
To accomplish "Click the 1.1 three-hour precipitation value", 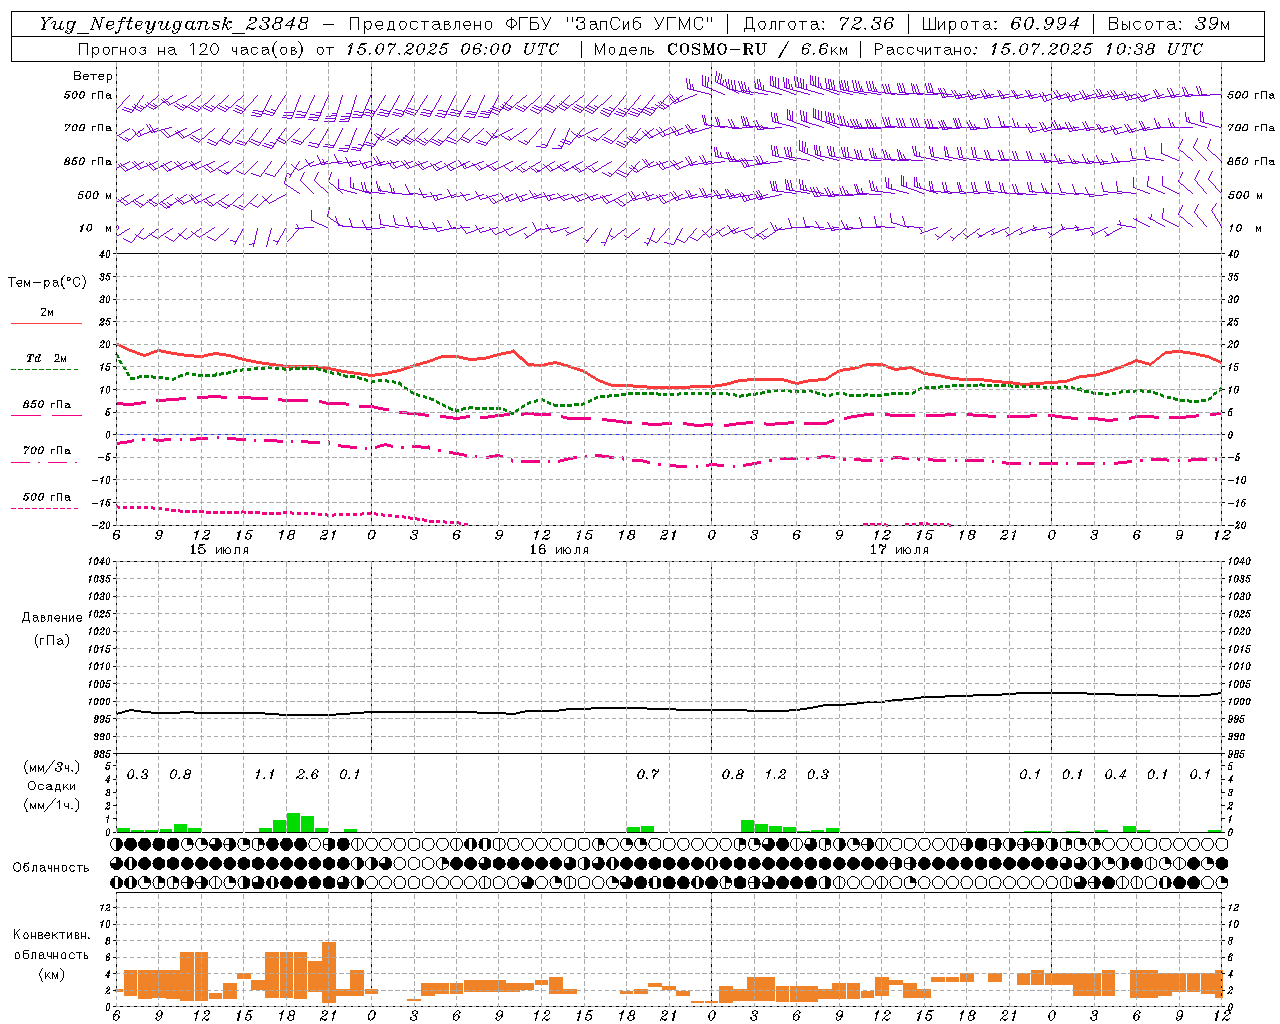I will 264,774.
